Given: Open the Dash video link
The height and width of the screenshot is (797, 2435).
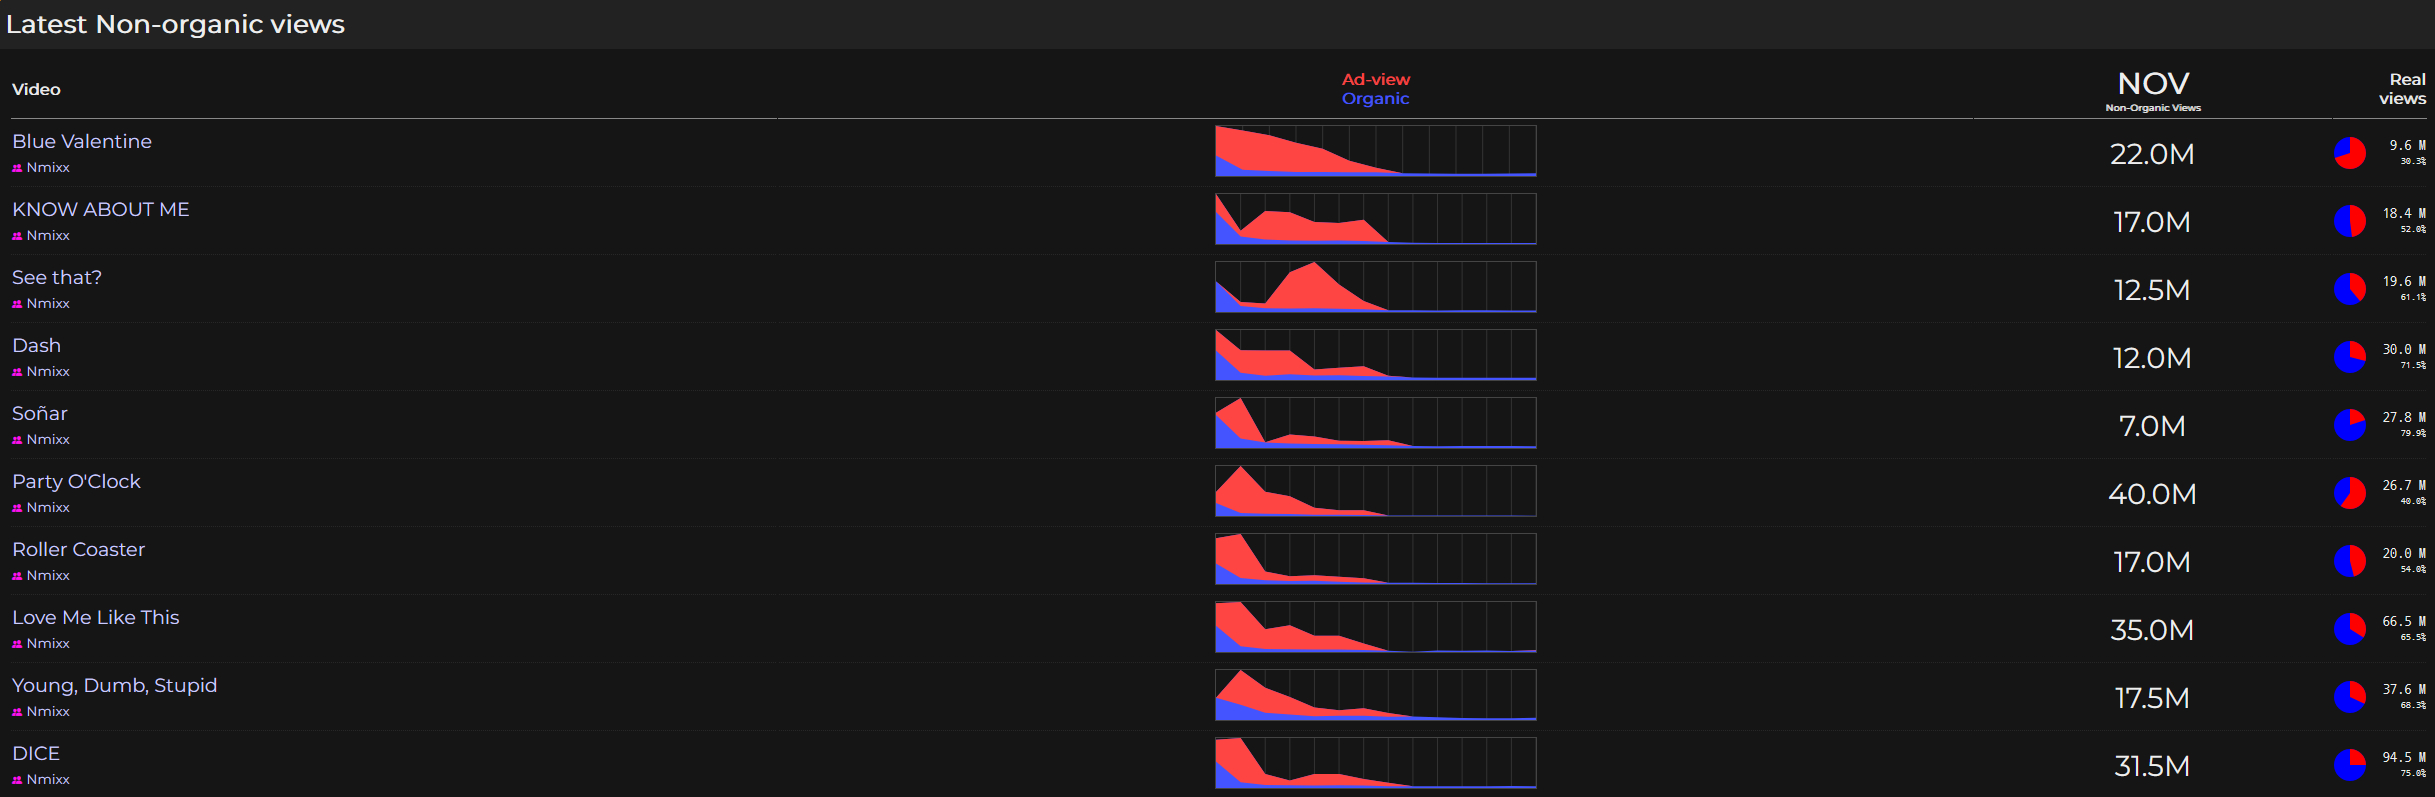Looking at the screenshot, I should (37, 346).
